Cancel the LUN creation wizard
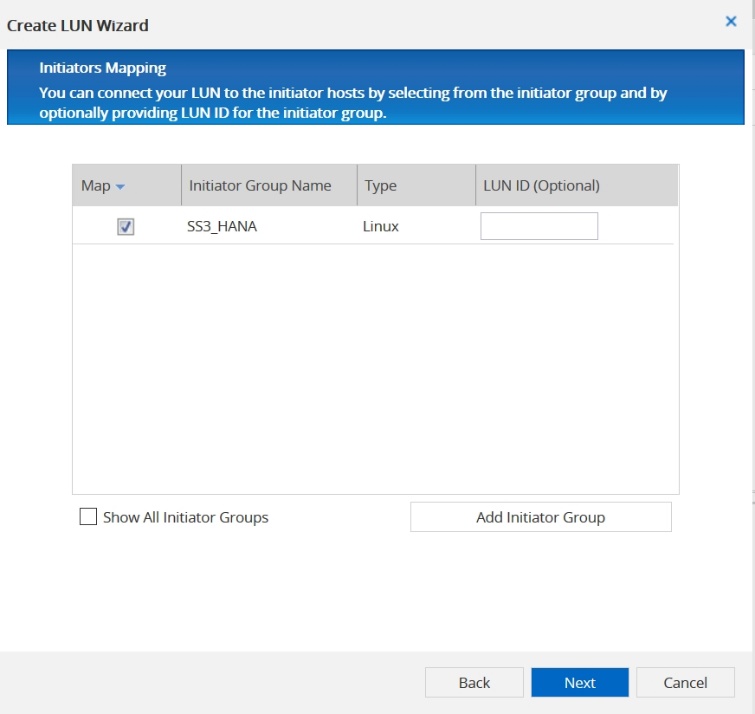This screenshot has width=755, height=714. [685, 683]
